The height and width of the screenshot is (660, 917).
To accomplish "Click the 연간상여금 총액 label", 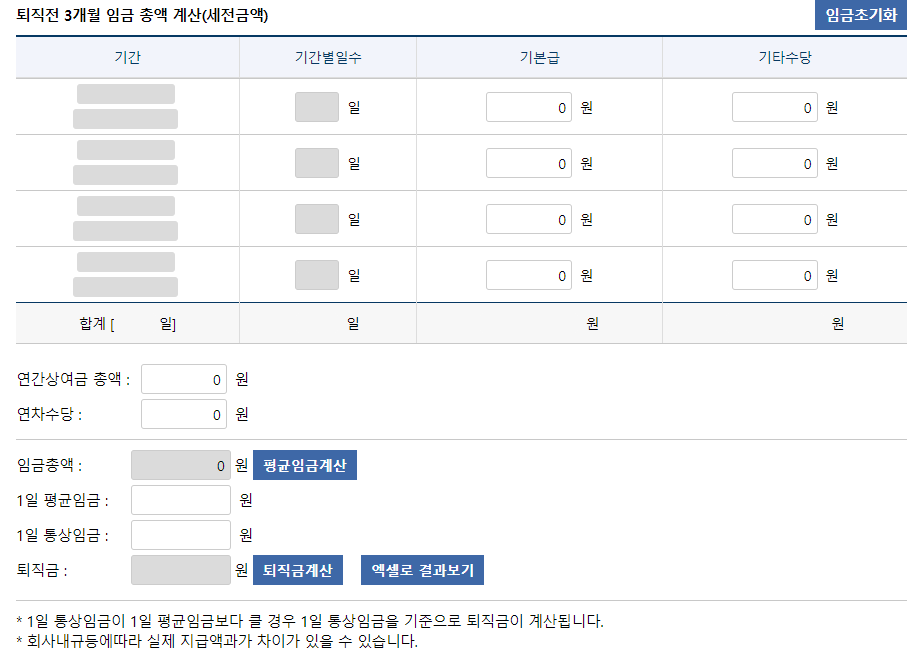I will (x=73, y=379).
